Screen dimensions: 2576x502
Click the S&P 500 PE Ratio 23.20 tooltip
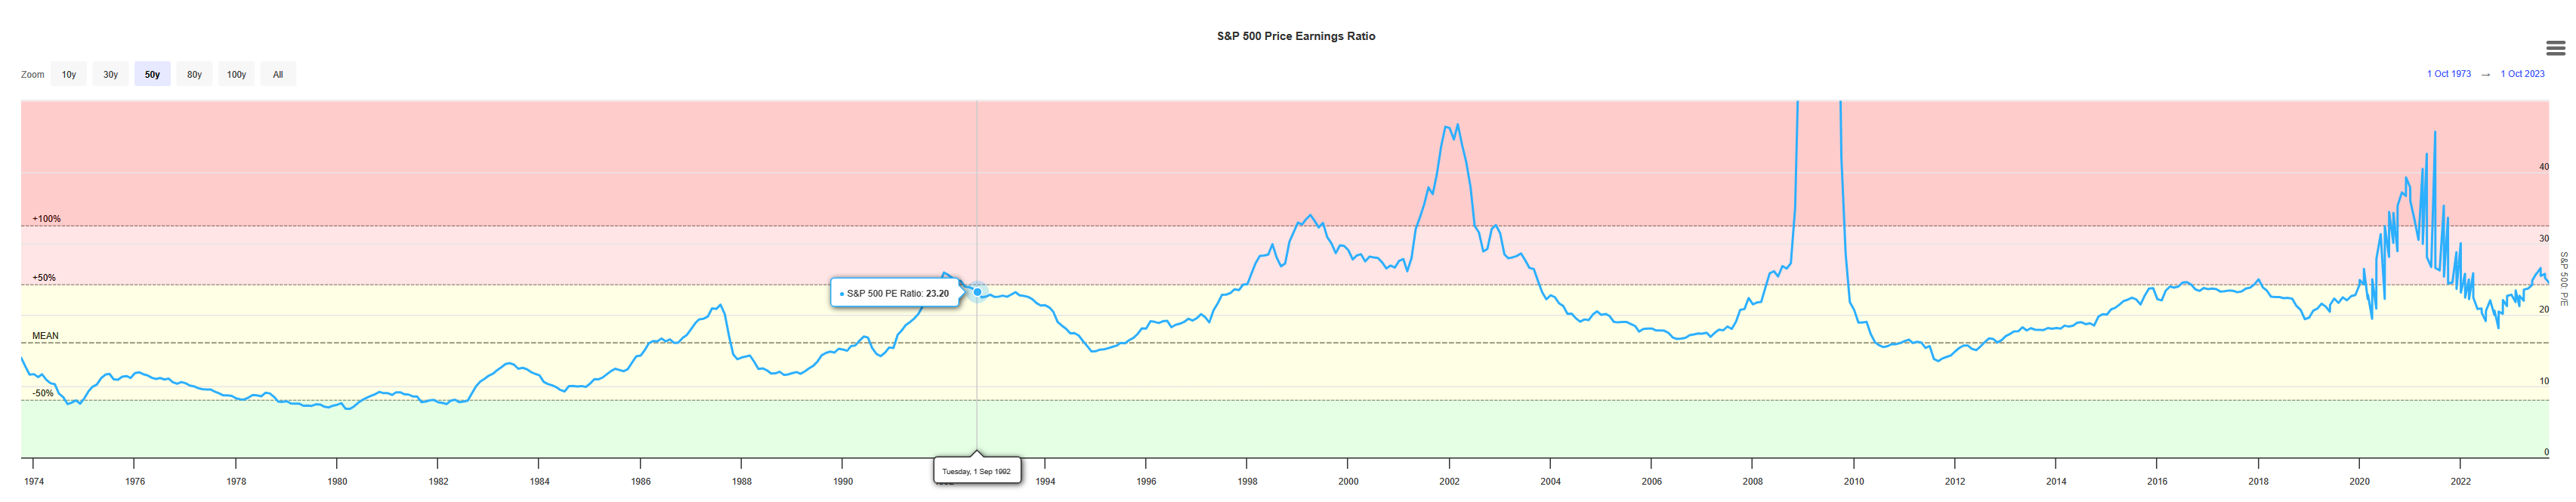(x=895, y=293)
